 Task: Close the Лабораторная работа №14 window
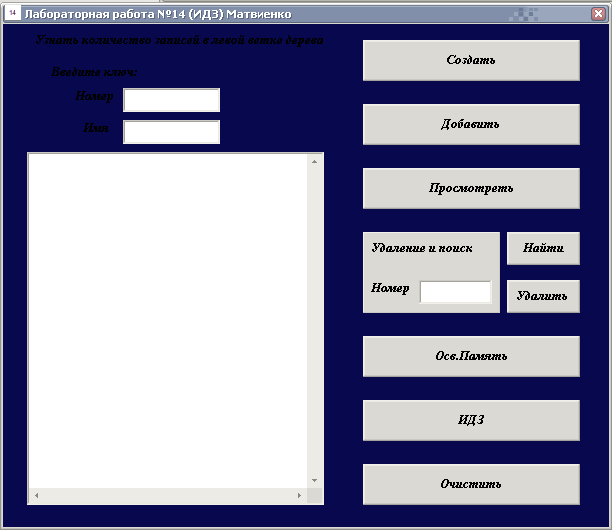click(x=598, y=14)
